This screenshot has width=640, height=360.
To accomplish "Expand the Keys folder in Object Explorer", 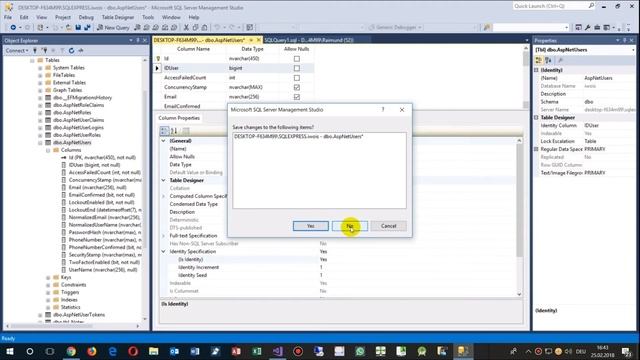I will (48, 278).
